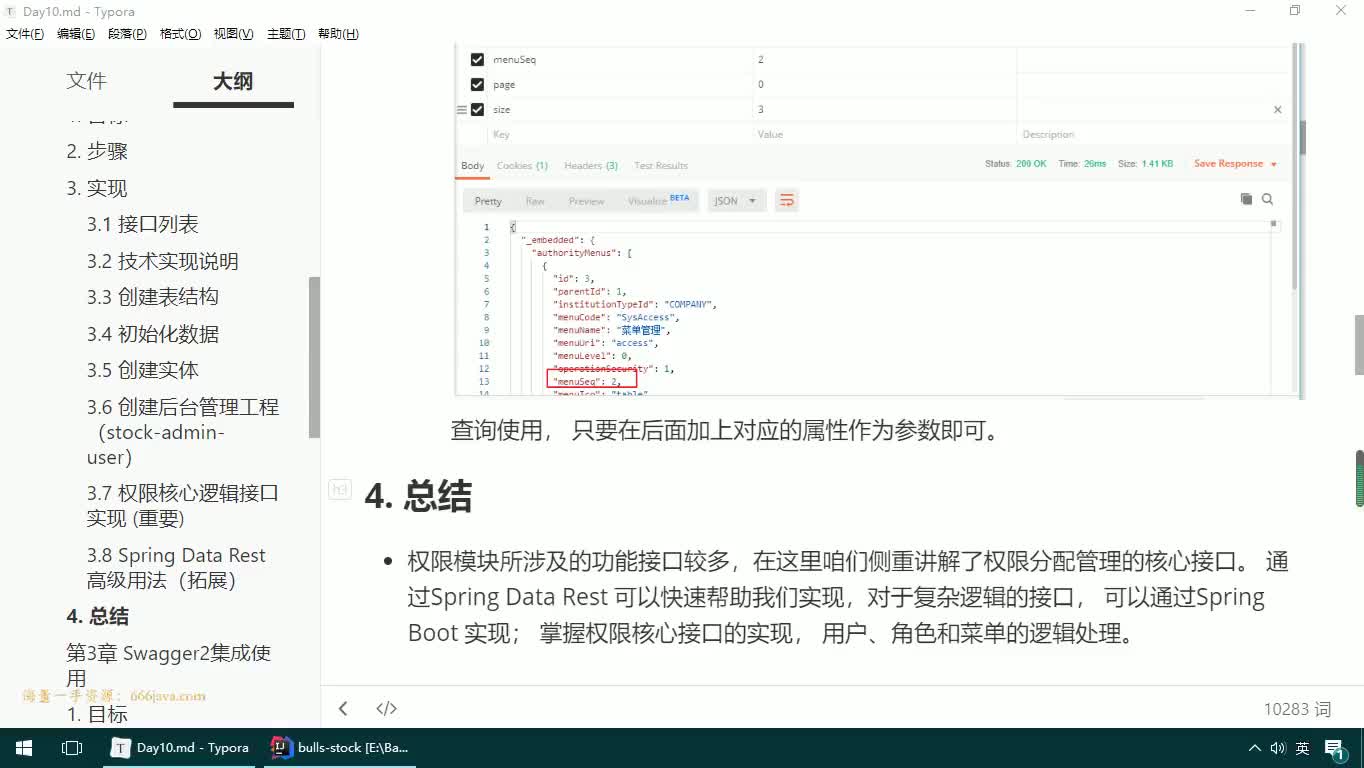The image size is (1364, 768).
Task: Toggle the menuSeq parameter checkbox
Action: 477,60
